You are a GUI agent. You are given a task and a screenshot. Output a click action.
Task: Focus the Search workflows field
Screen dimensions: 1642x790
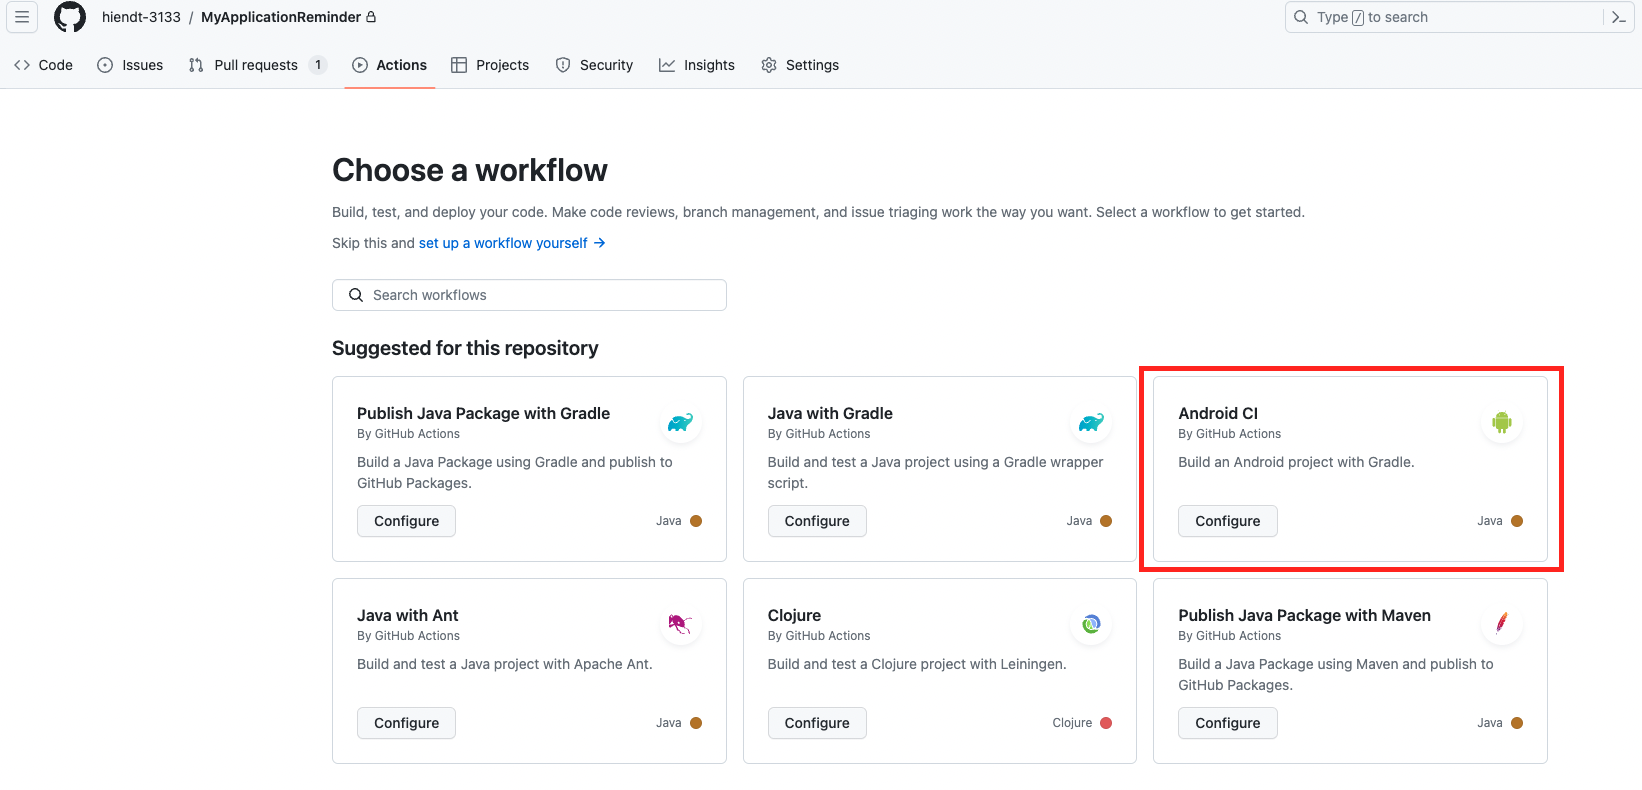(529, 295)
